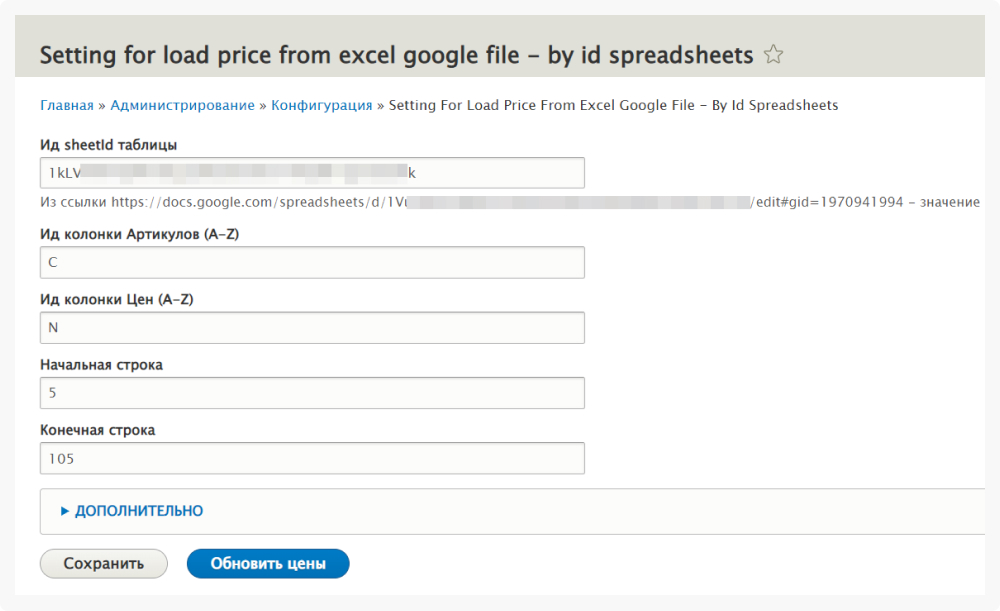Go to the Главная breadcrumb link
This screenshot has height=611, width=1000.
click(67, 105)
